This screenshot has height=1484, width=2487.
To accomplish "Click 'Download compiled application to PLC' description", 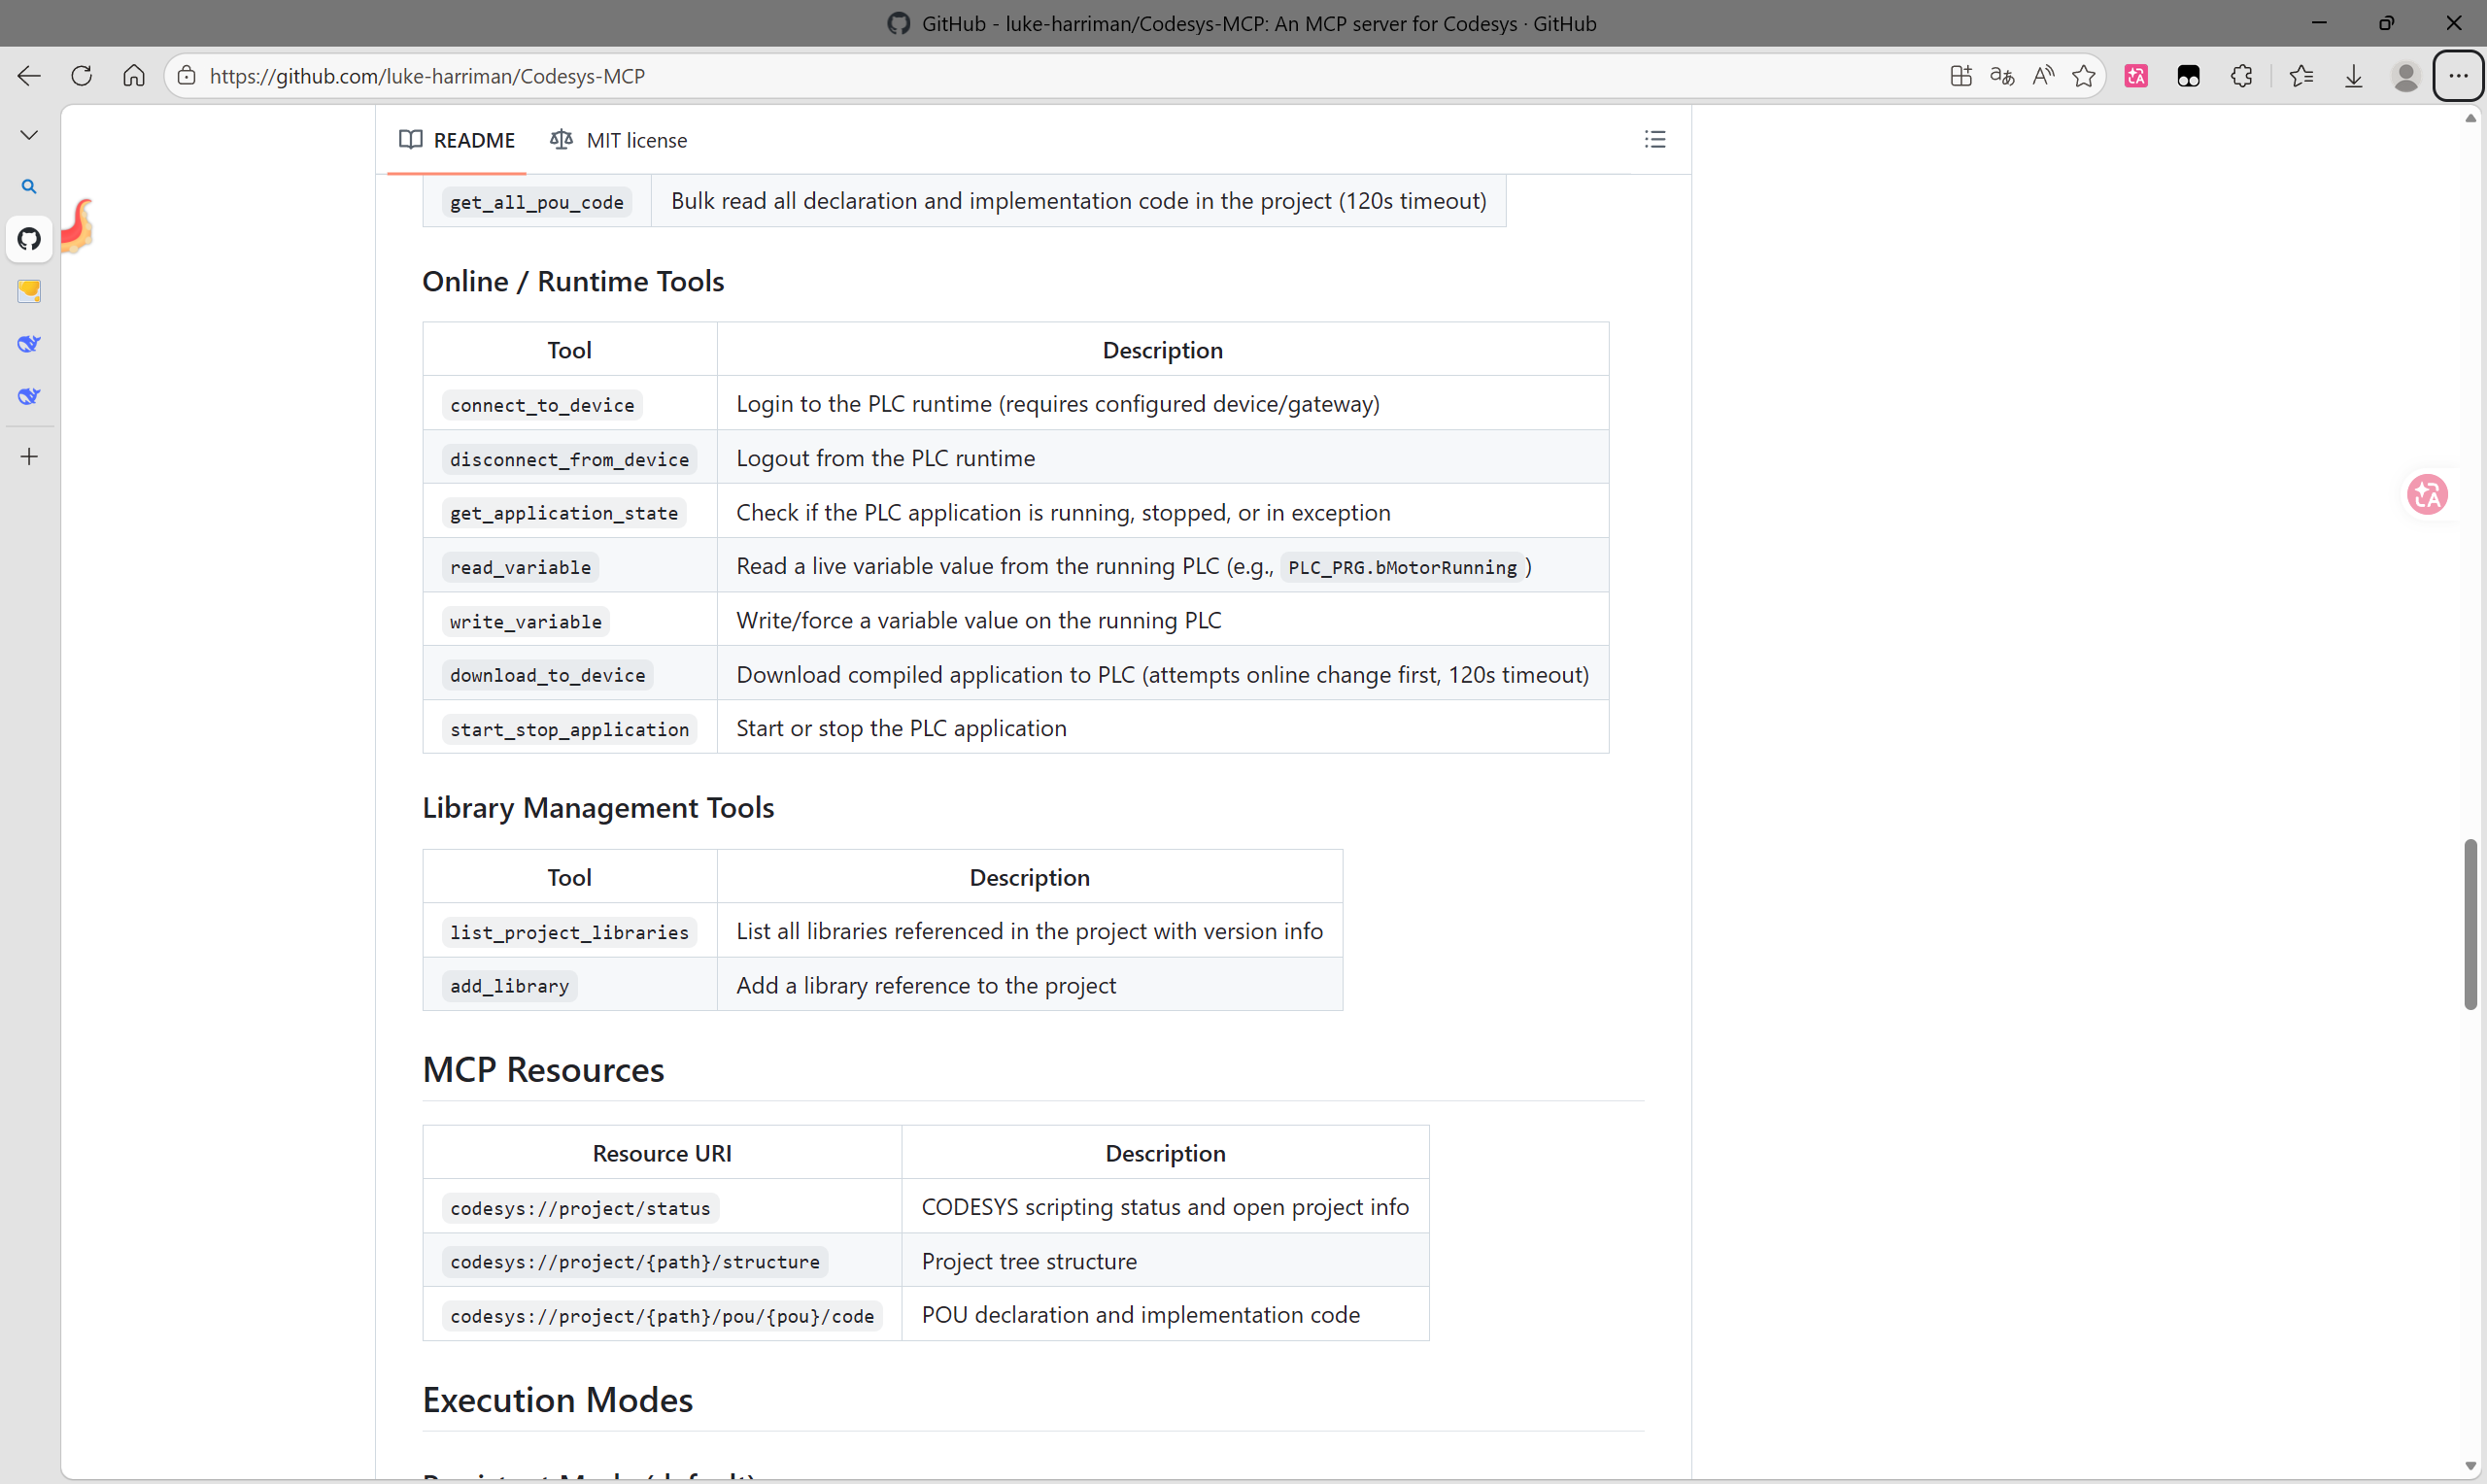I will click(1163, 674).
